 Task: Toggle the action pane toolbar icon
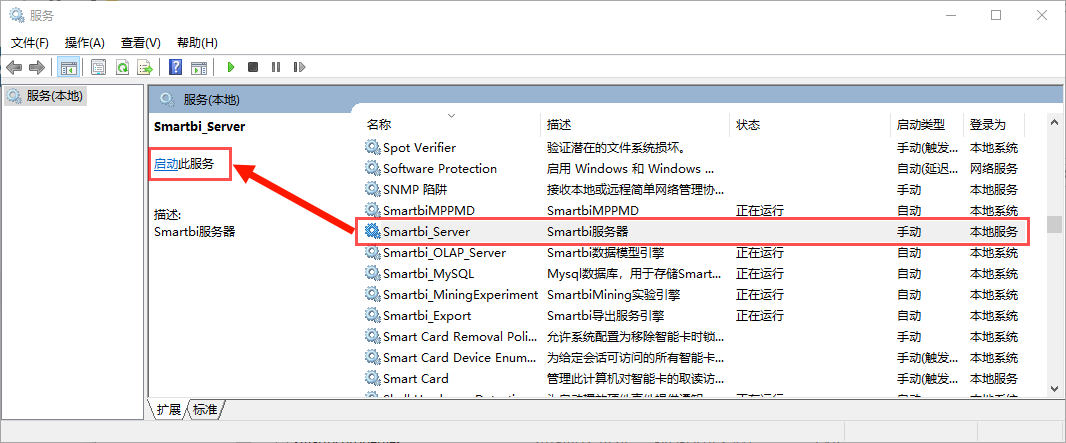pos(199,67)
